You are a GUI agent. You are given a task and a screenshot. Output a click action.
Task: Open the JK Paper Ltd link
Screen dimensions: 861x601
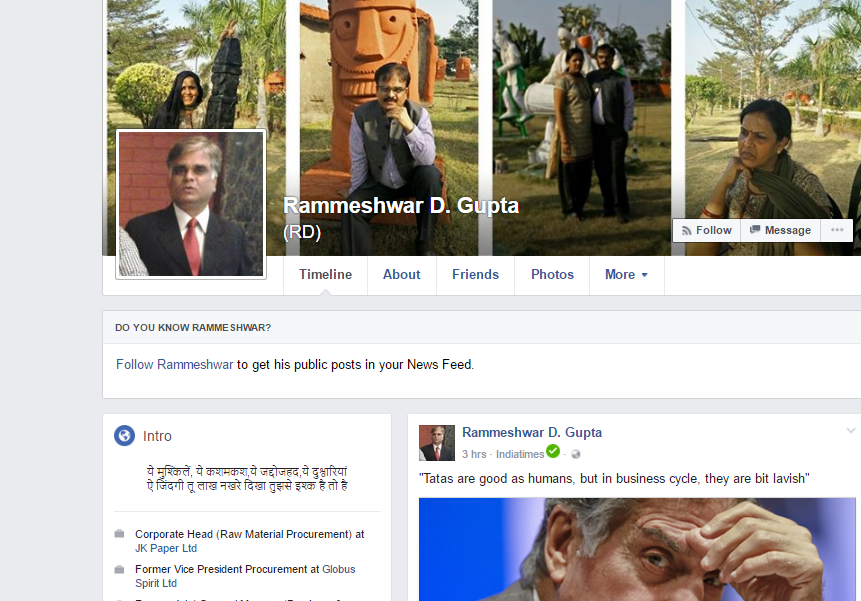point(166,548)
